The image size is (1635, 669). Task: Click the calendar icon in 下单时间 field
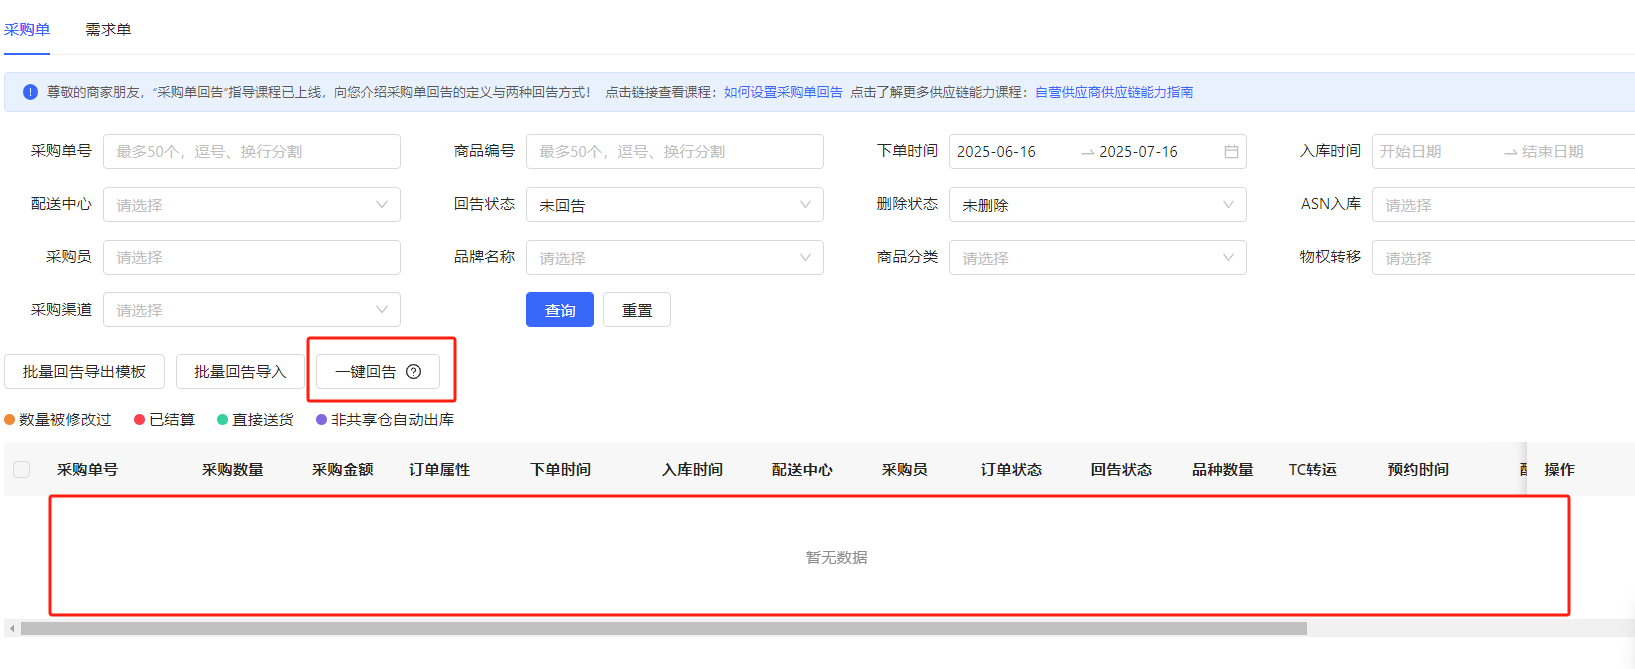(x=1231, y=152)
